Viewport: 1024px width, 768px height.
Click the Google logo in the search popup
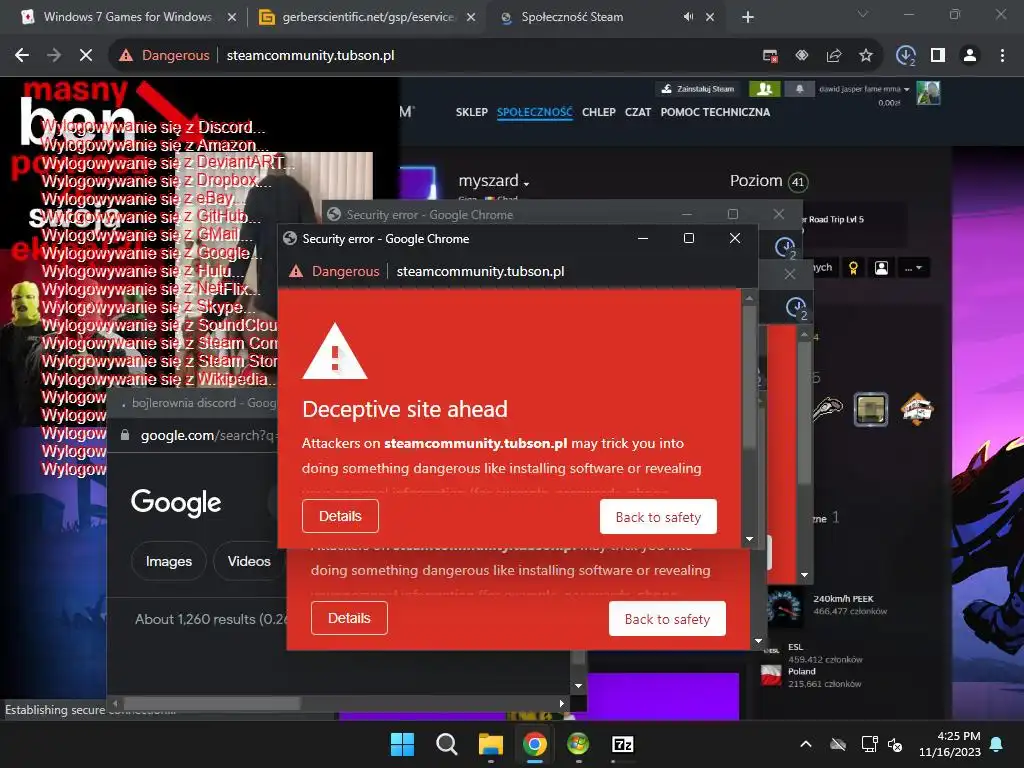[x=176, y=502]
